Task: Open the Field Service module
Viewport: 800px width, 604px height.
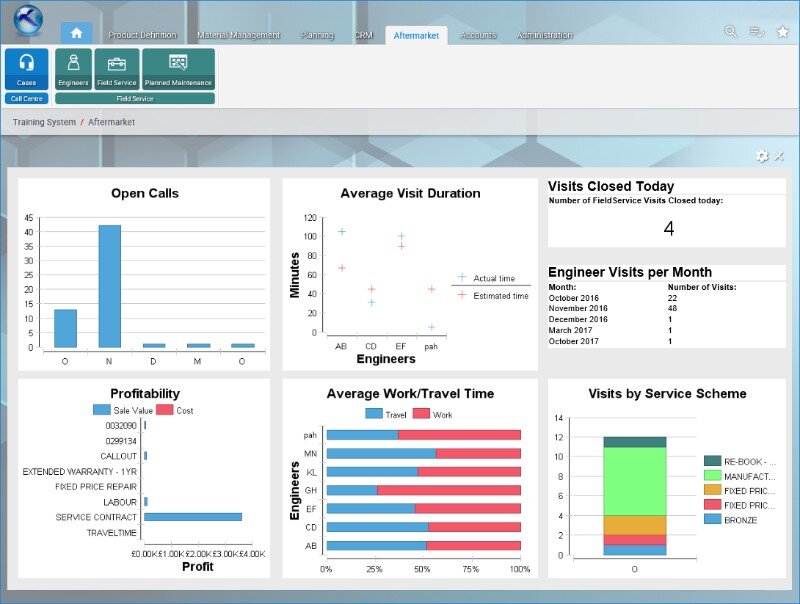Action: pos(117,68)
